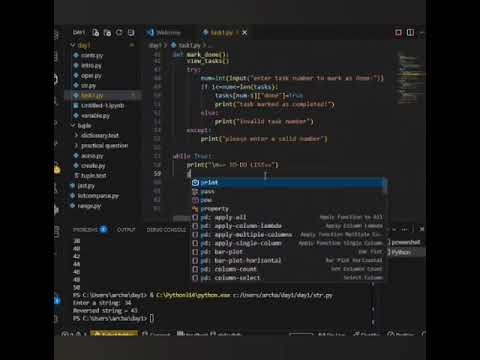
Task: Open open.py from the Explorer
Action: [91, 76]
